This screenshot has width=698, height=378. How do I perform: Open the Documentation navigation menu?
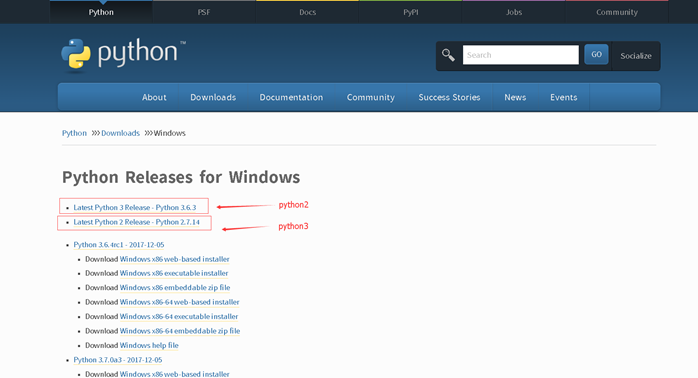[291, 97]
